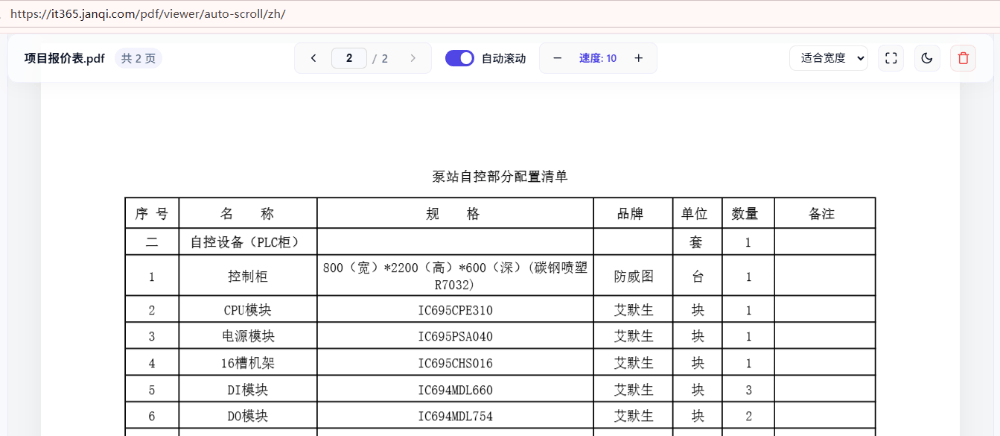This screenshot has width=1000, height=436.
Task: Click the page number input showing 2
Action: [349, 58]
